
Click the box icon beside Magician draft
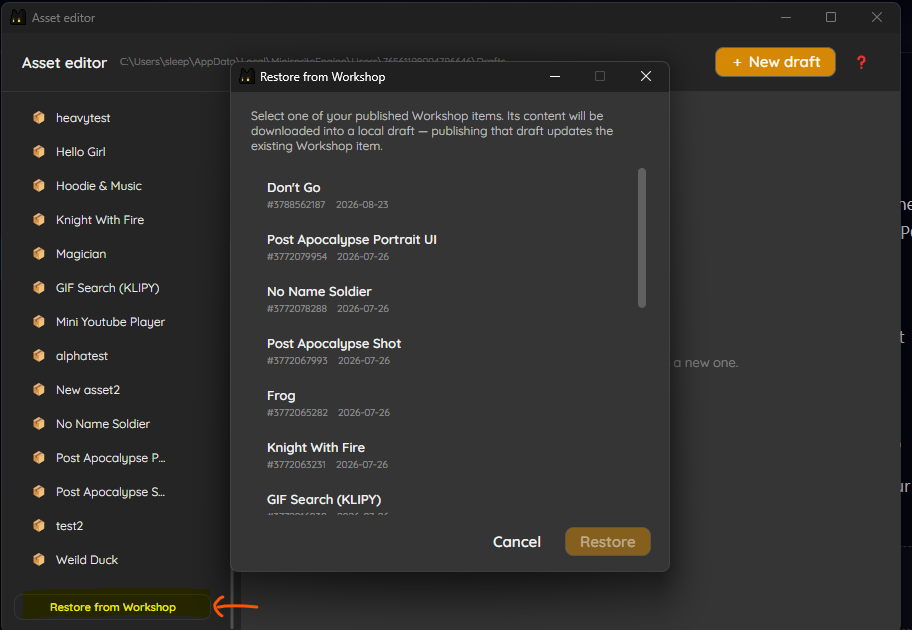(x=39, y=254)
